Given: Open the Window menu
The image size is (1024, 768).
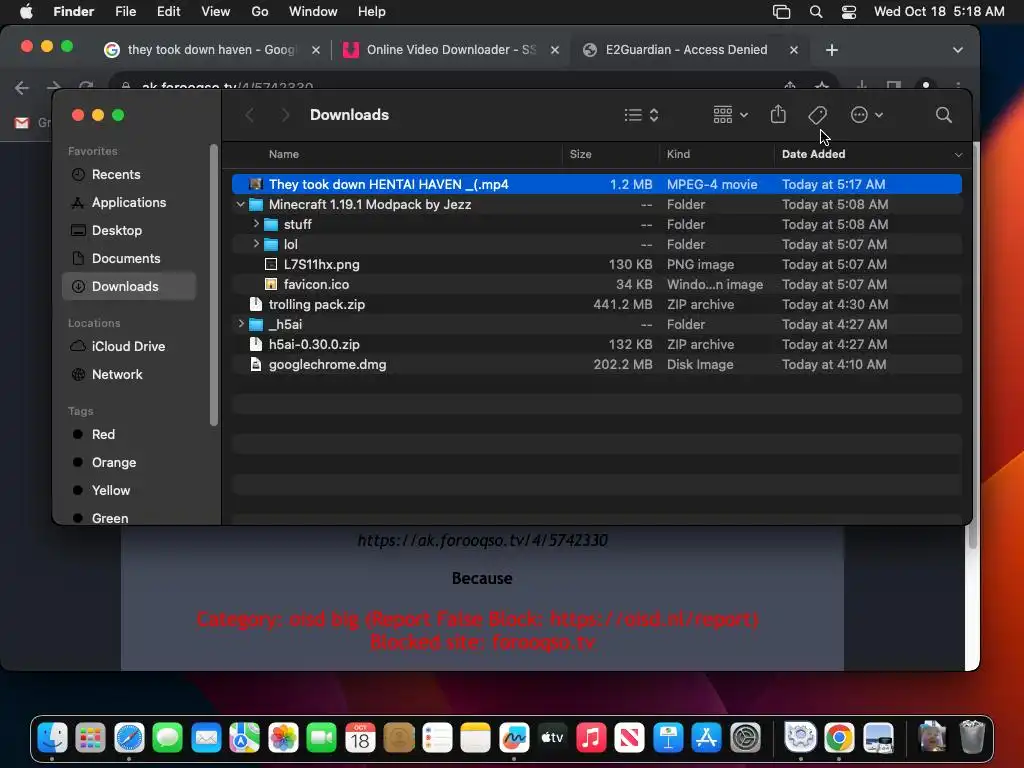Looking at the screenshot, I should tap(313, 12).
